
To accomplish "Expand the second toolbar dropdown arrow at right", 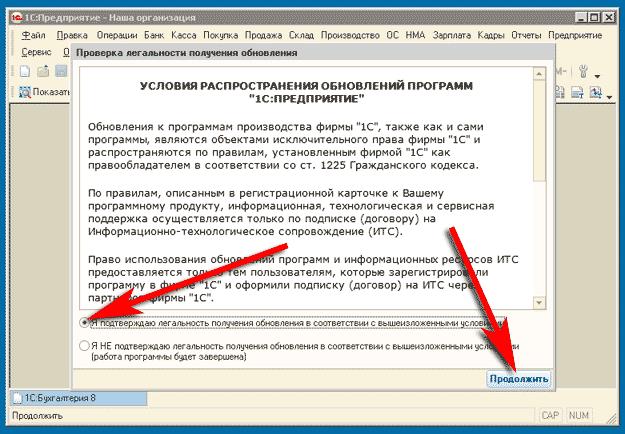I will (x=608, y=95).
